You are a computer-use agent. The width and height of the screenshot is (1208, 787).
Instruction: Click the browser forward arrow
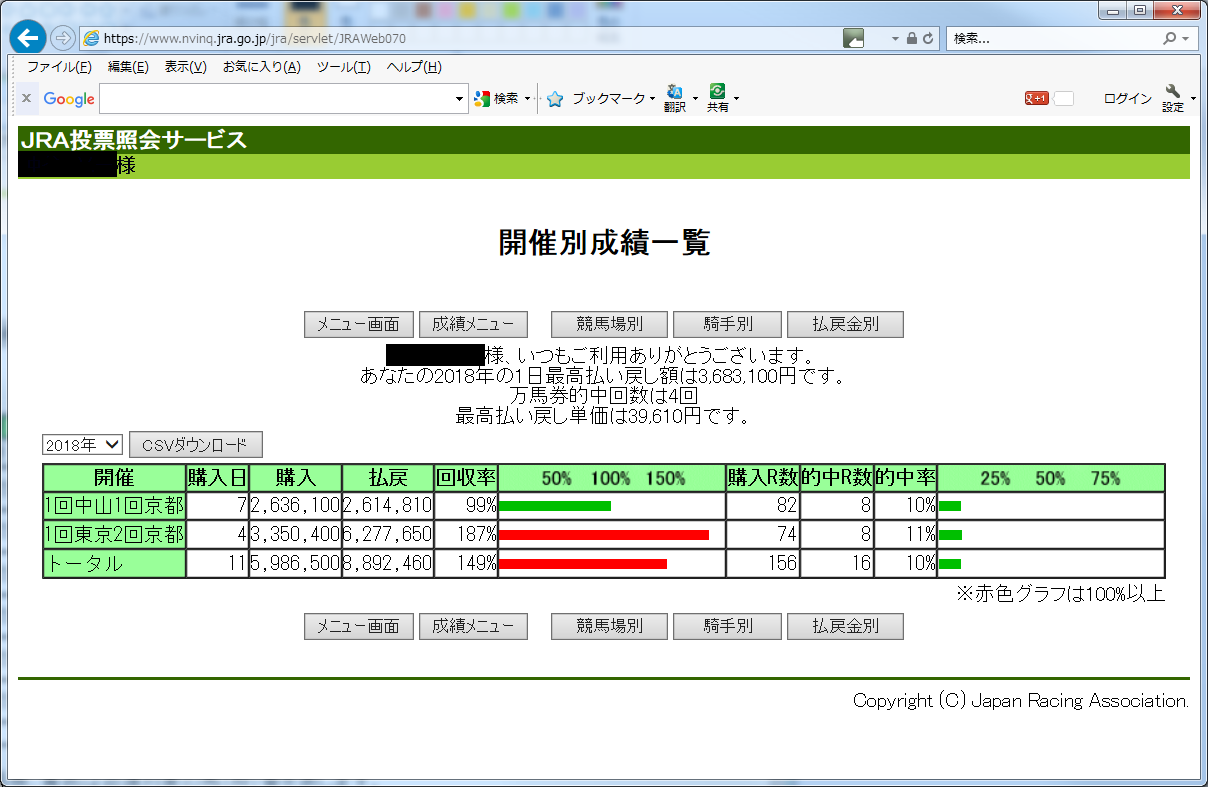click(x=62, y=38)
